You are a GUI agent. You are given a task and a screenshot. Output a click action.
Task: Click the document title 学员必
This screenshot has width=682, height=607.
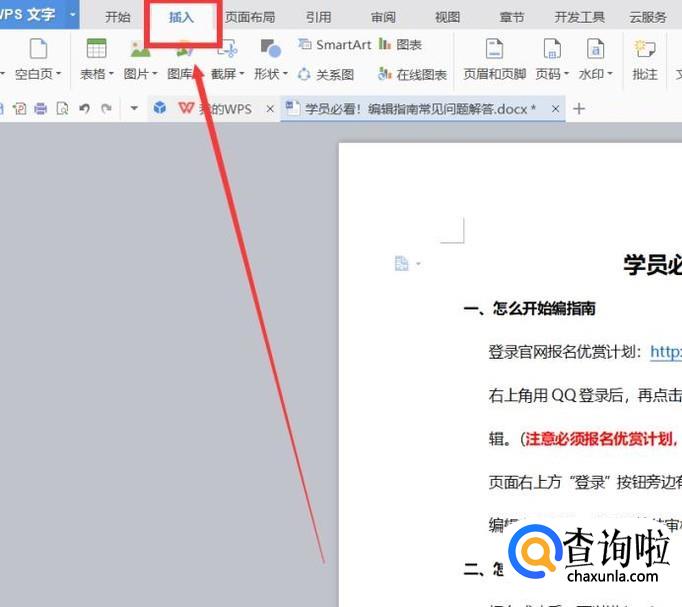pyautogui.click(x=652, y=264)
